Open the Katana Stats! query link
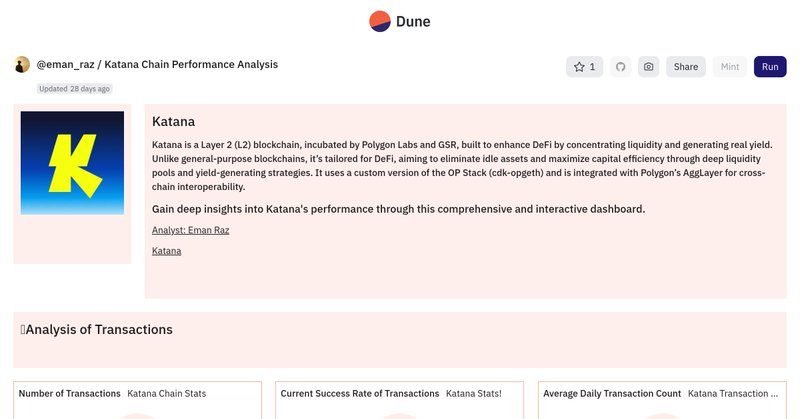Screen dimensions: 800x419 tap(473, 393)
